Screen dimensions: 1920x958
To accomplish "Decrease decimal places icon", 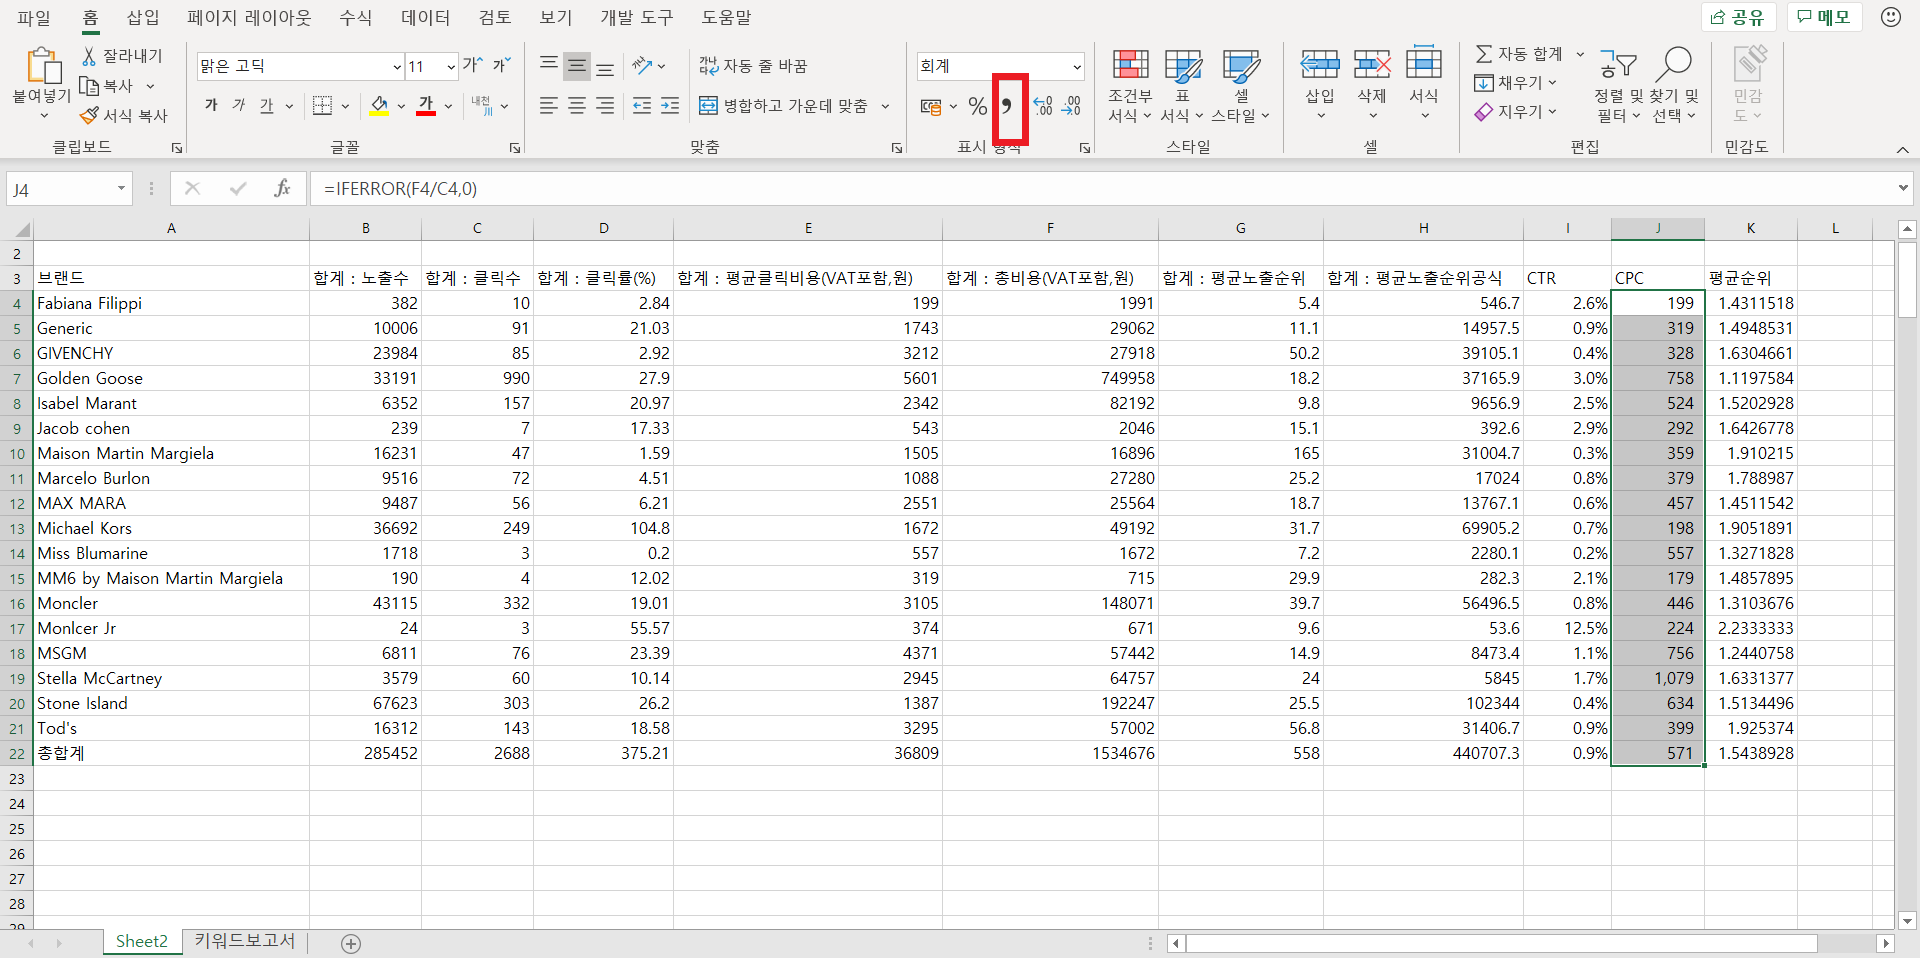I will (x=1071, y=106).
